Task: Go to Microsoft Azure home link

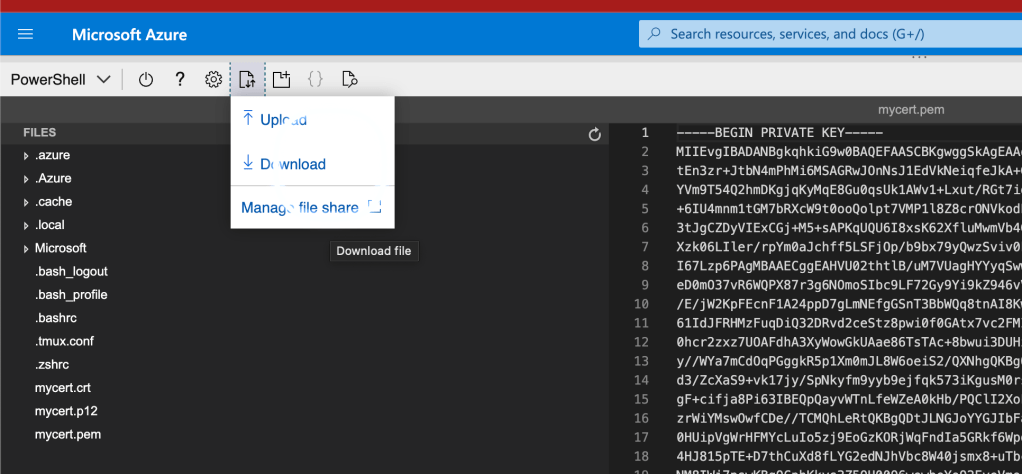Action: pyautogui.click(x=129, y=34)
